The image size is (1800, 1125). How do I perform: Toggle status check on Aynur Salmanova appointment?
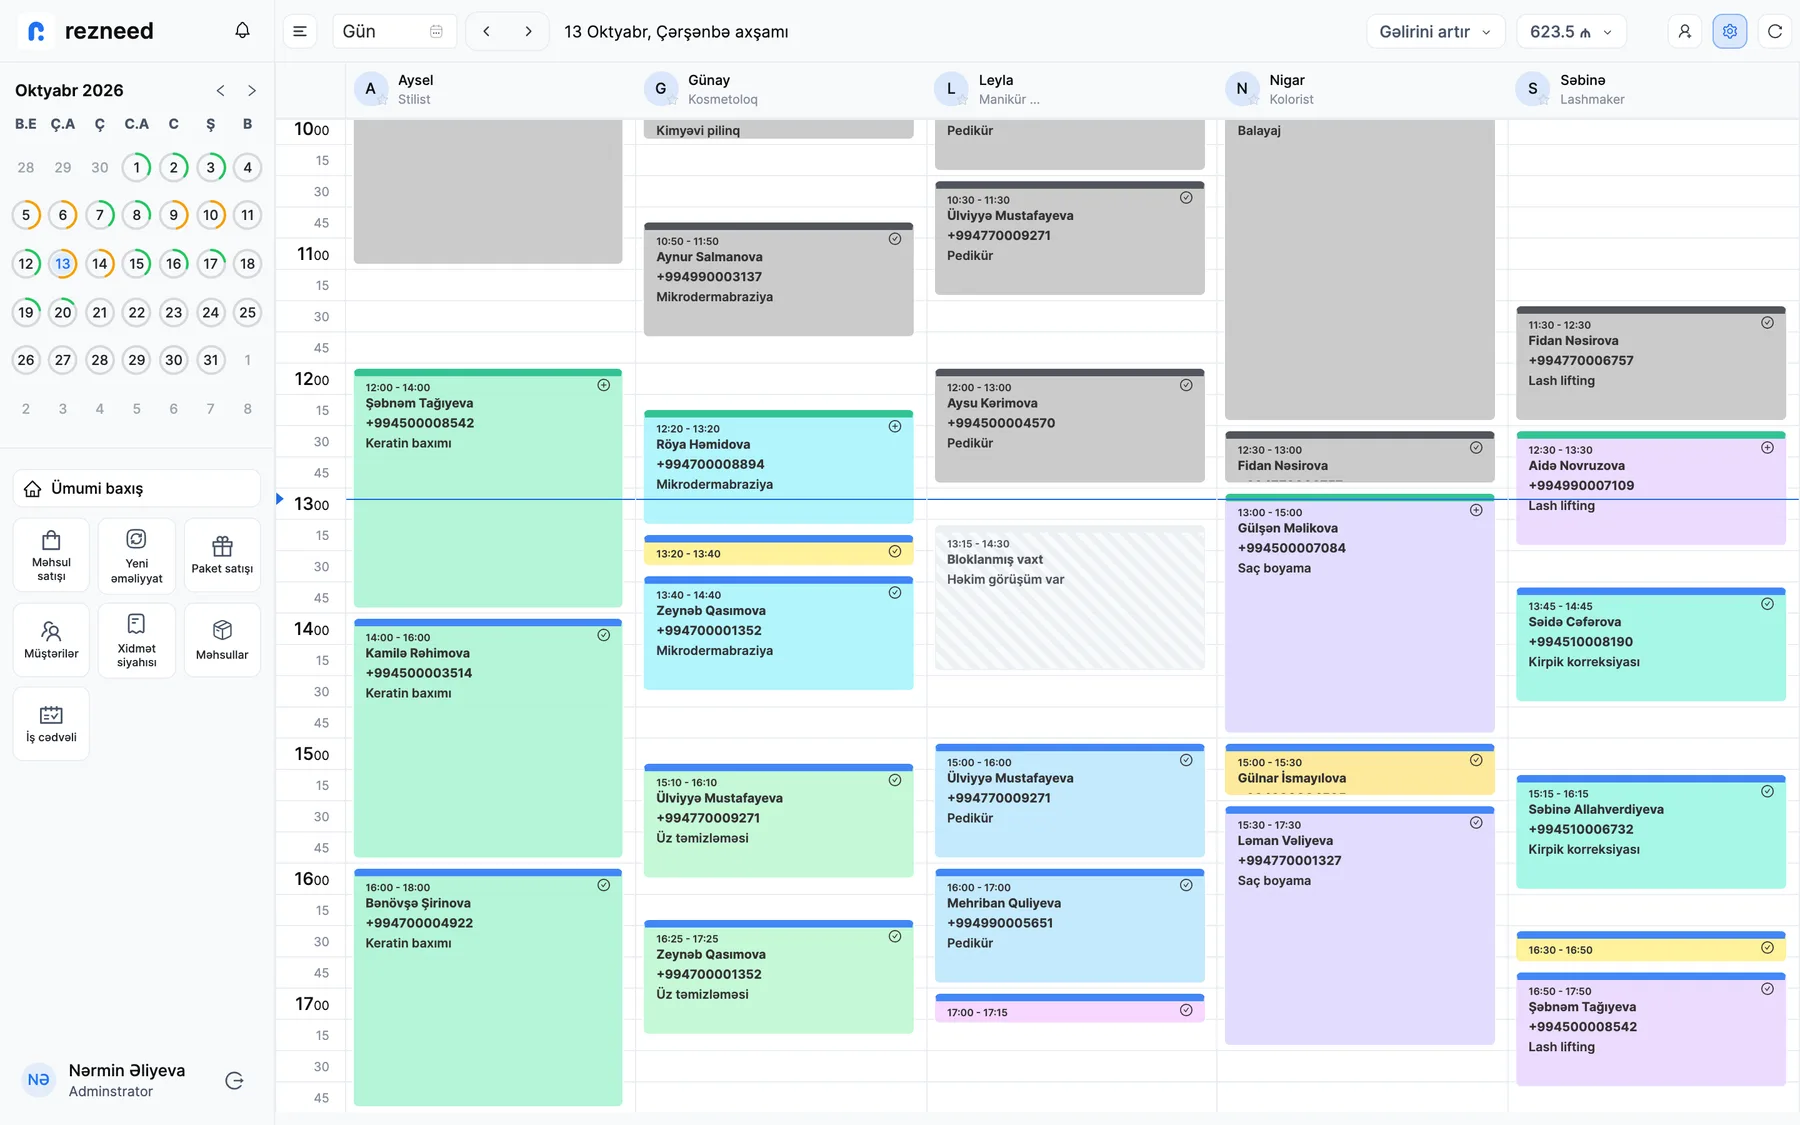pos(895,239)
